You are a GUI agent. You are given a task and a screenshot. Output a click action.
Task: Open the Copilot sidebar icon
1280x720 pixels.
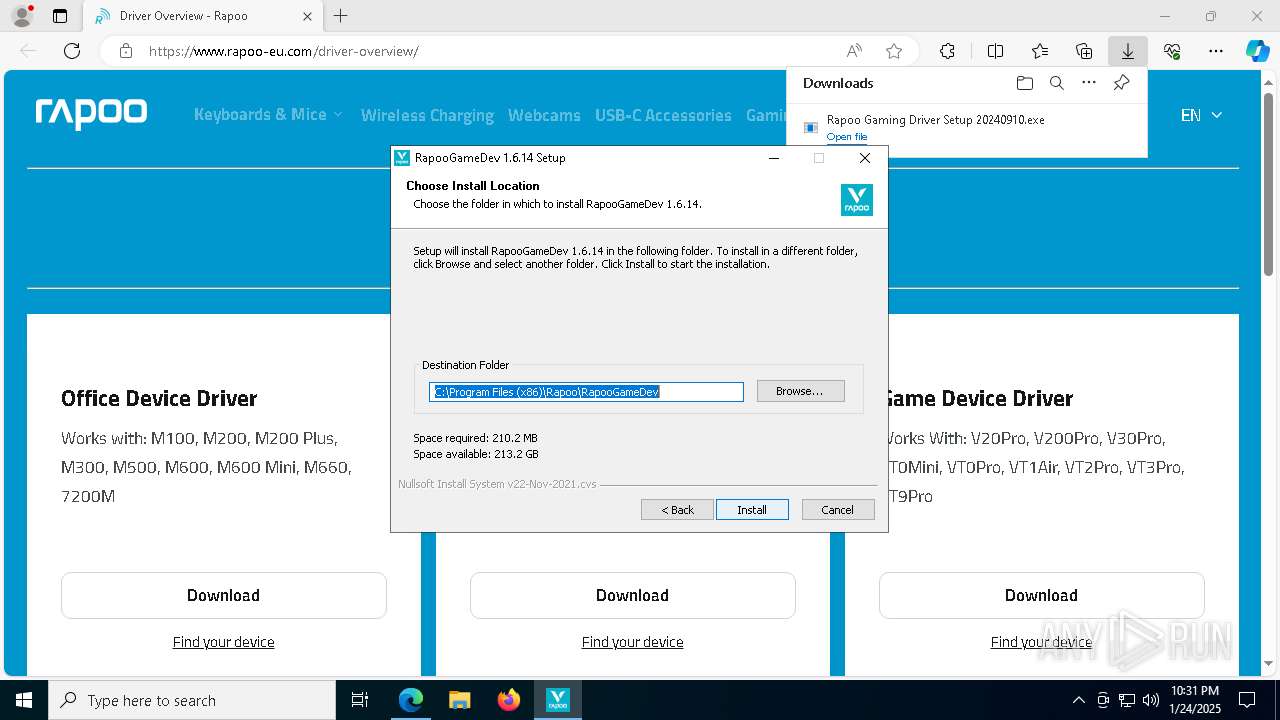tap(1257, 51)
